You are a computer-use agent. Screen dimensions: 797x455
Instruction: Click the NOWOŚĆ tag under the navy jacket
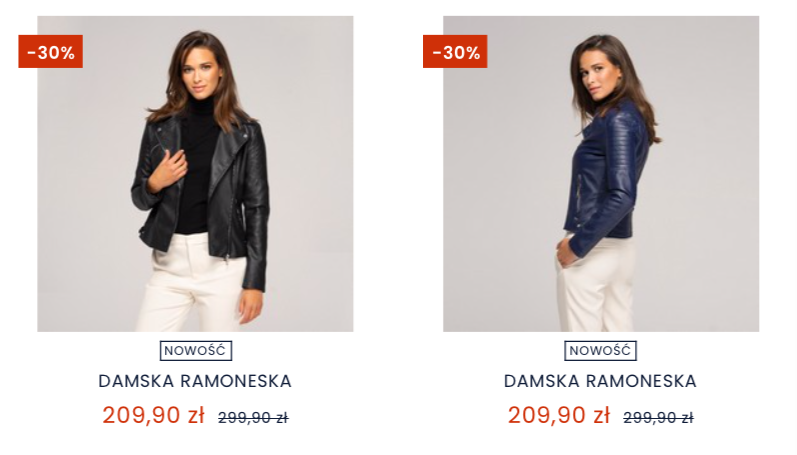(600, 351)
